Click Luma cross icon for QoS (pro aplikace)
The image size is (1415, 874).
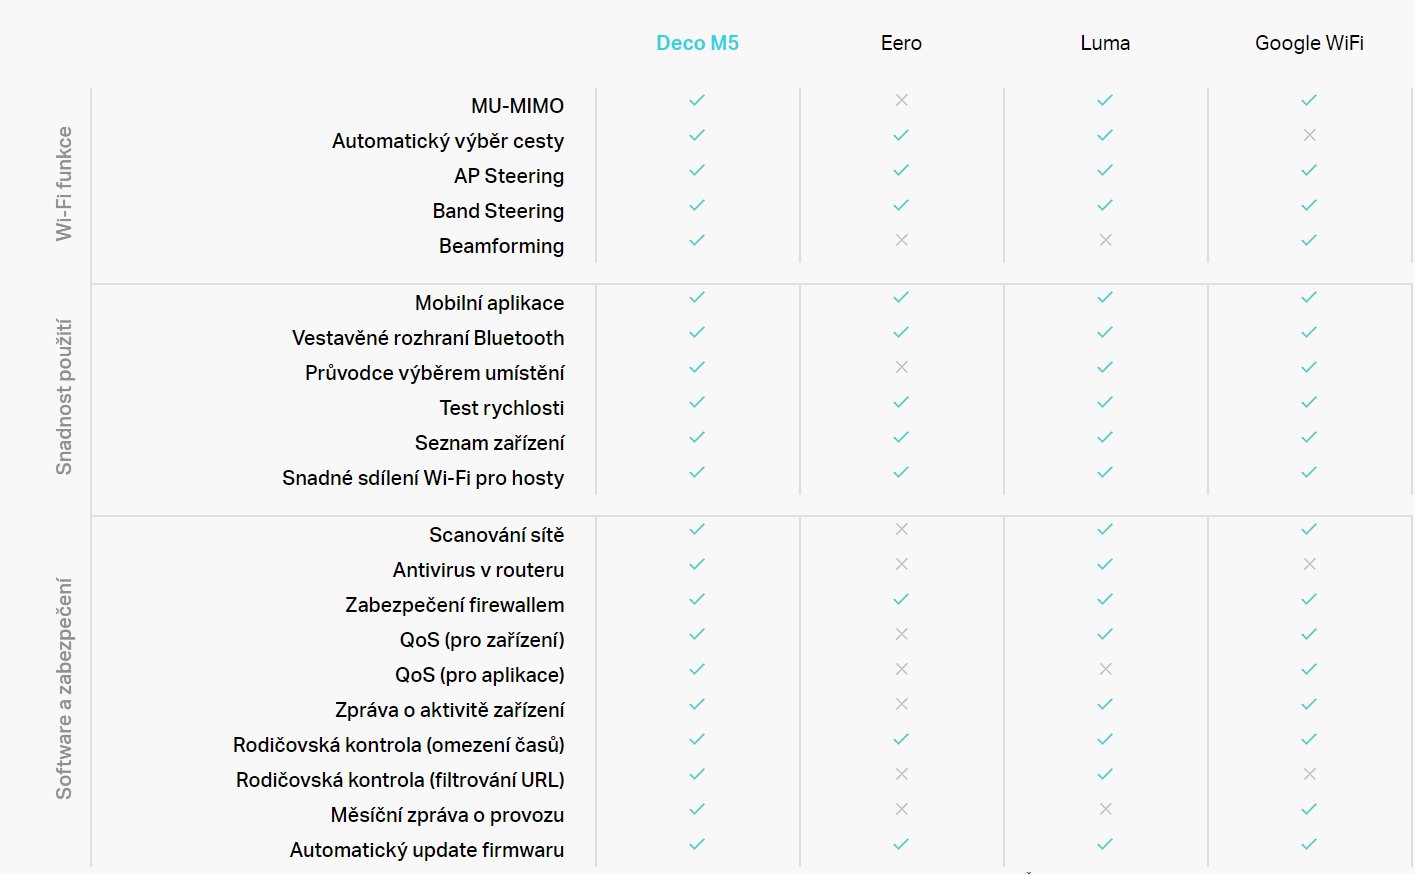(1105, 669)
